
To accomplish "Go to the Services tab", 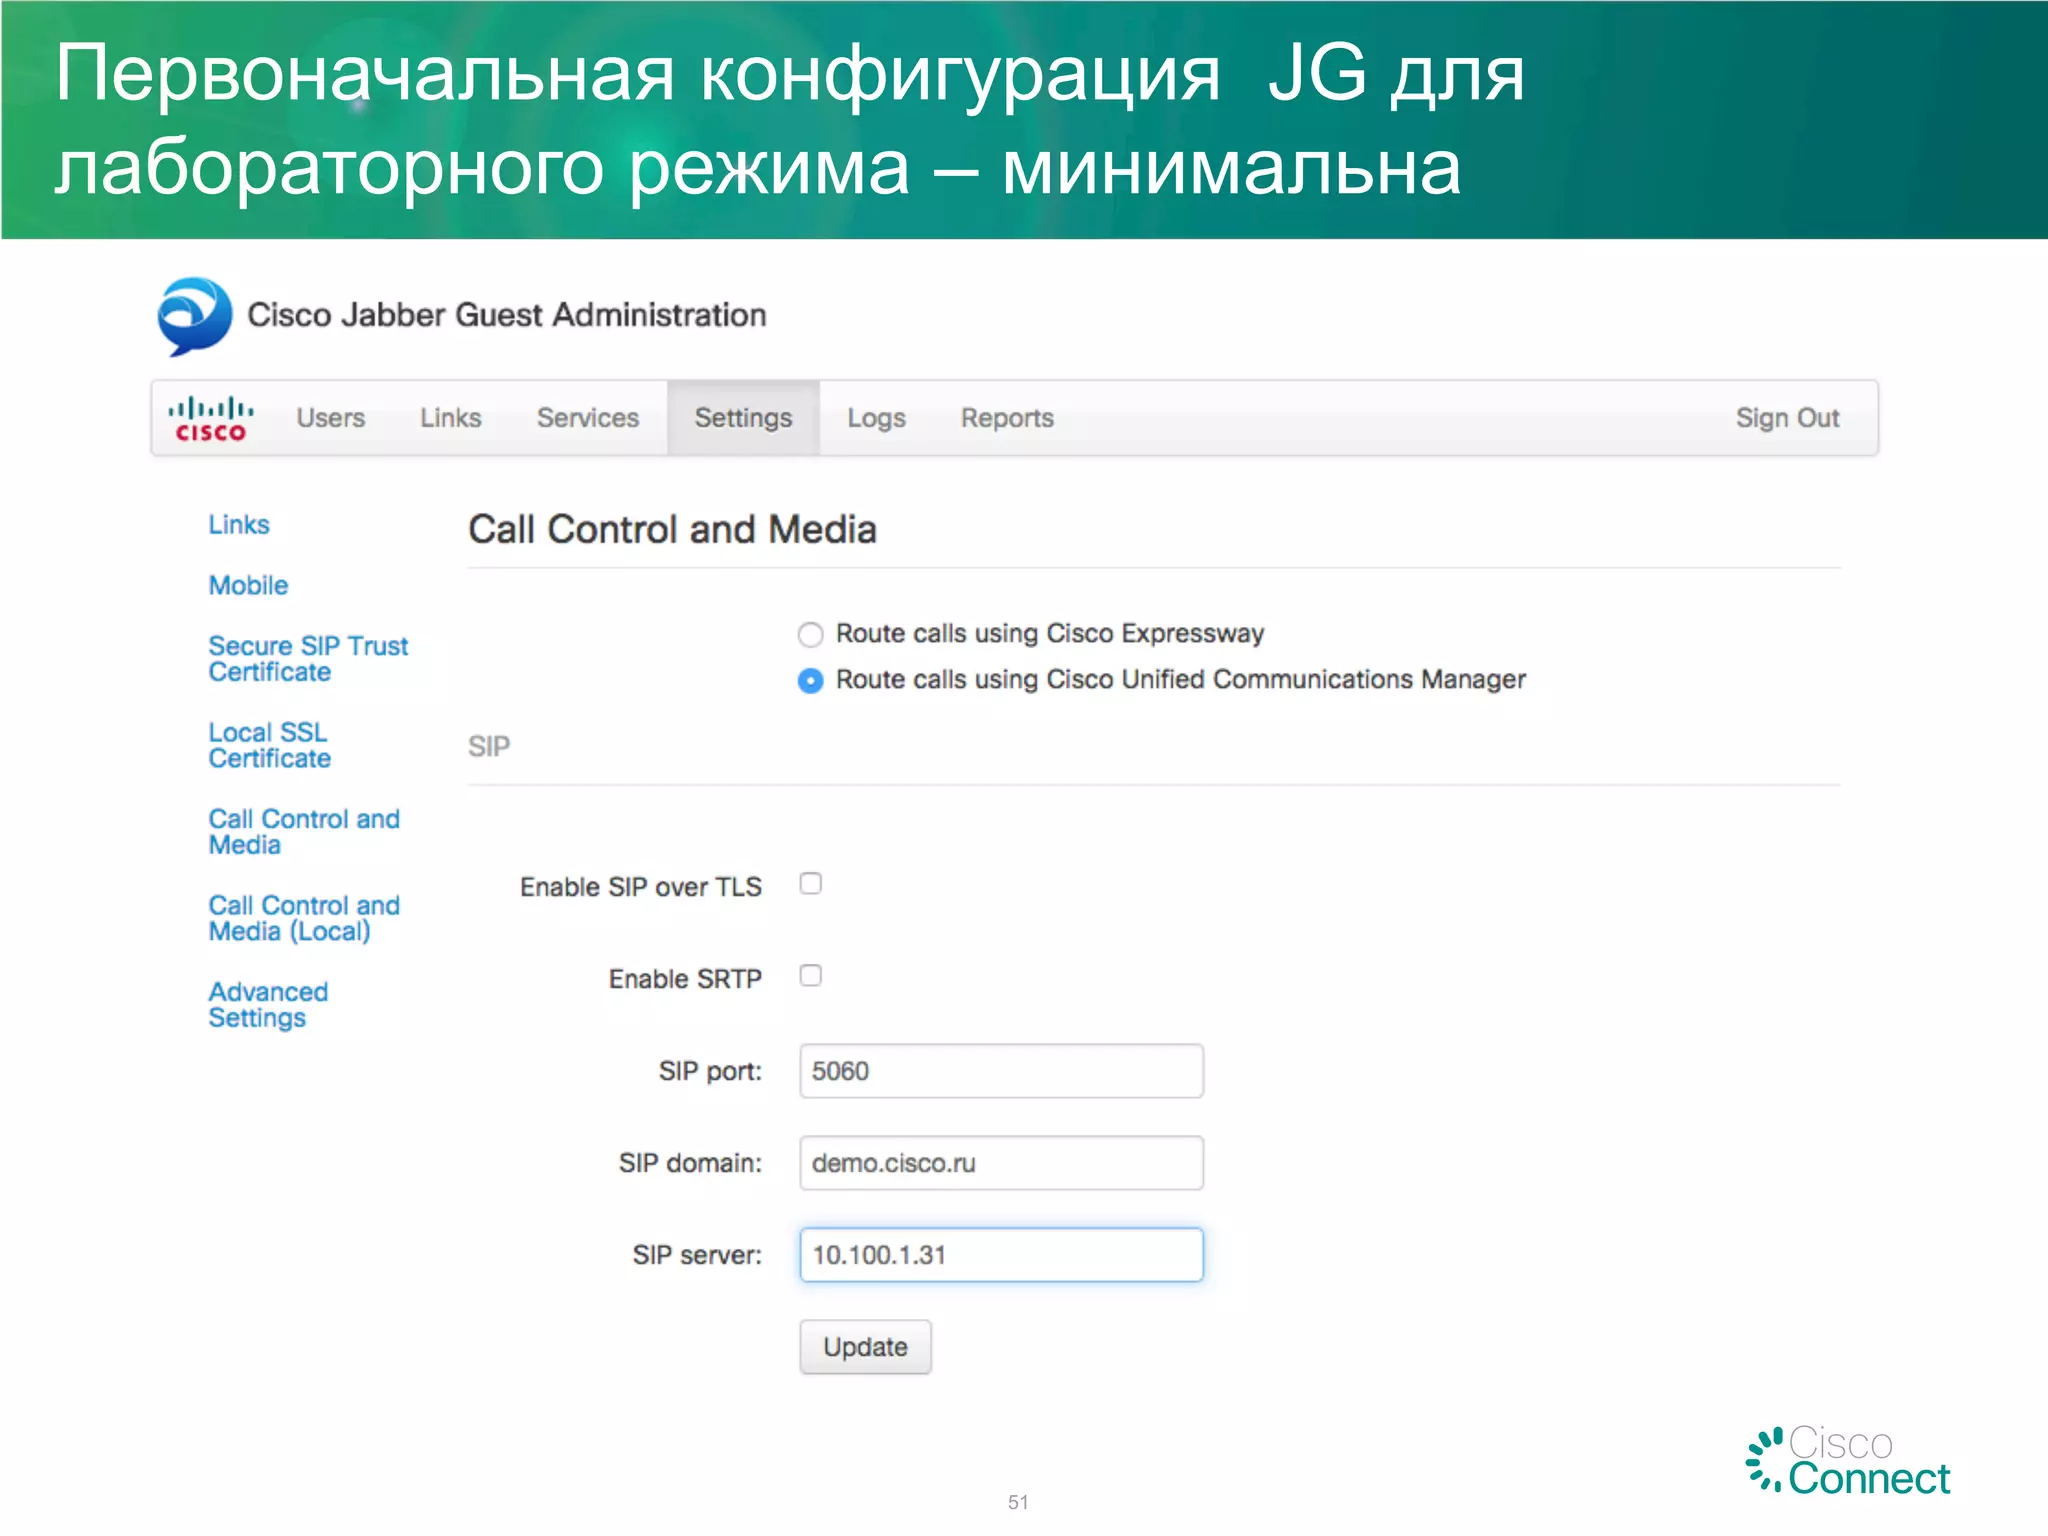I will pos(588,418).
